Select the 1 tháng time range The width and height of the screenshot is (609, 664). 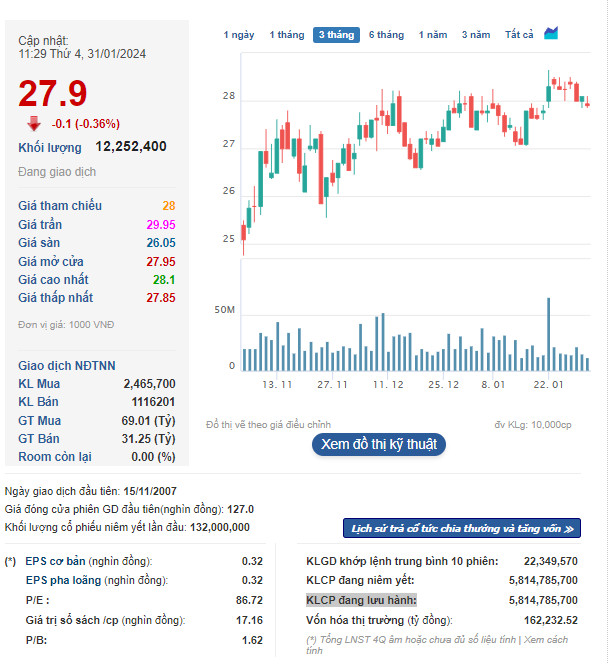click(x=287, y=35)
